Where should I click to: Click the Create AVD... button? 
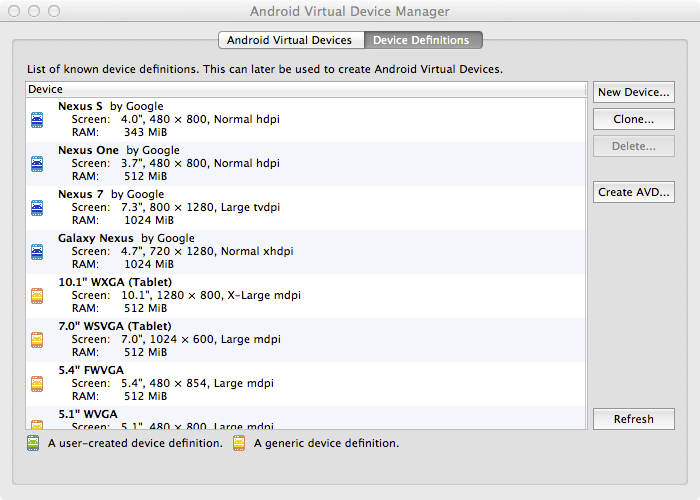coord(633,192)
